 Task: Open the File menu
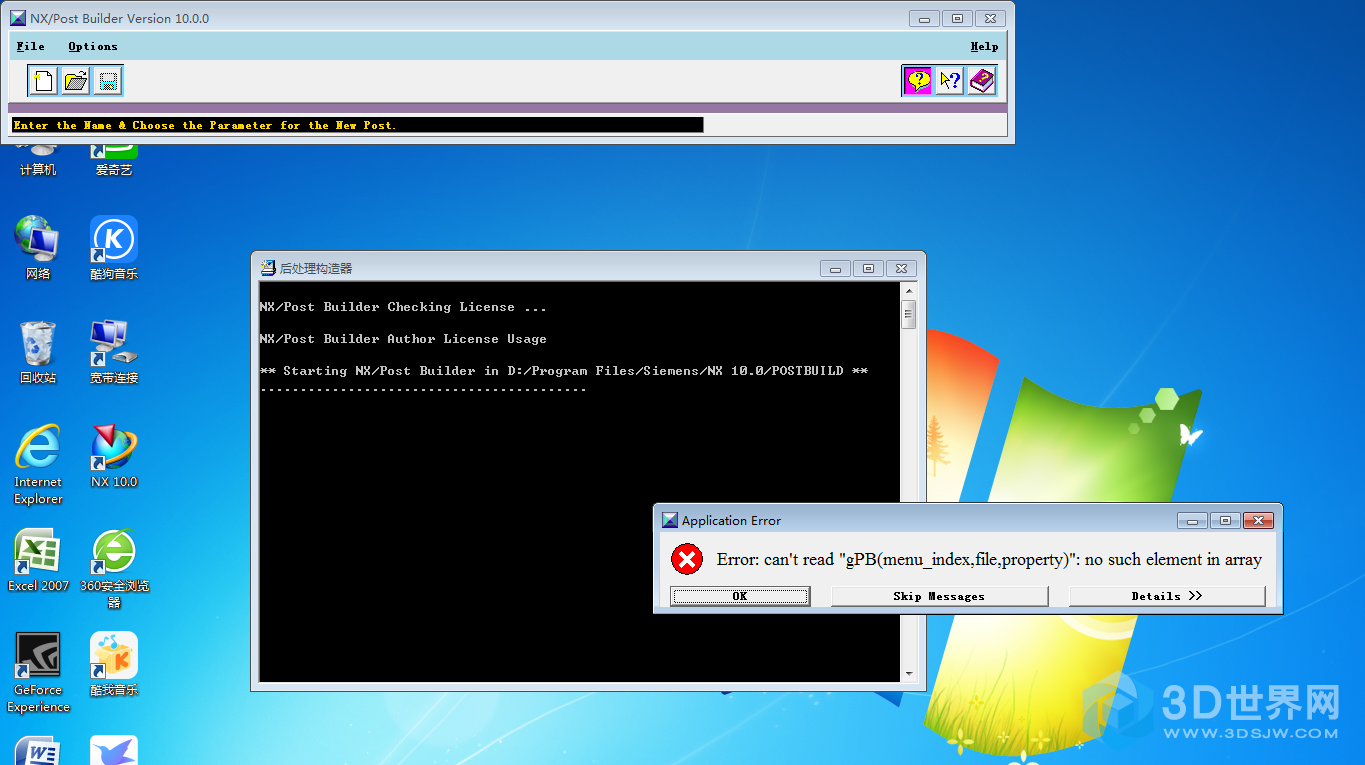pyautogui.click(x=31, y=46)
